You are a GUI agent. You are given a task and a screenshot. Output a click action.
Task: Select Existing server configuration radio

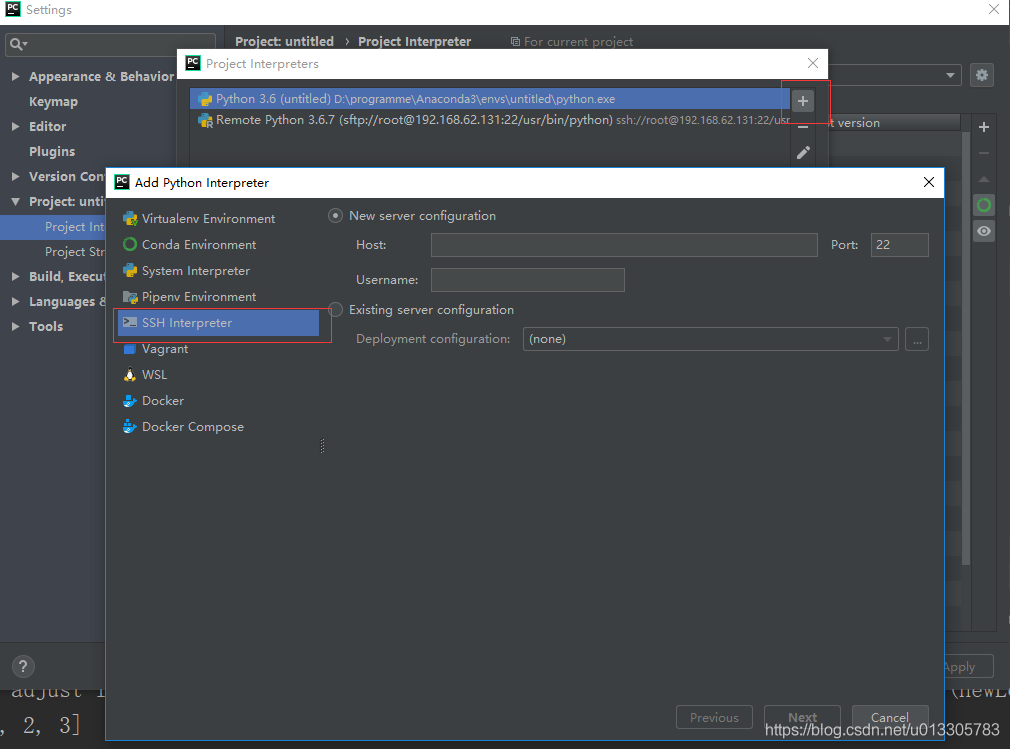[x=335, y=310]
